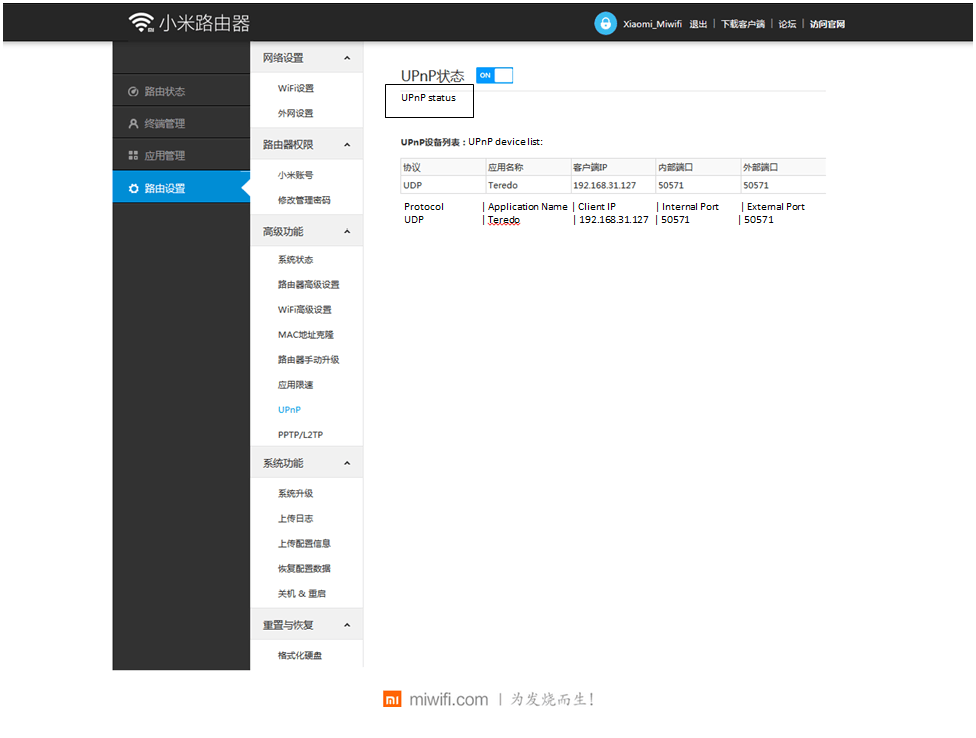Click the 应用管理 grid icon
This screenshot has width=976, height=738.
click(133, 155)
